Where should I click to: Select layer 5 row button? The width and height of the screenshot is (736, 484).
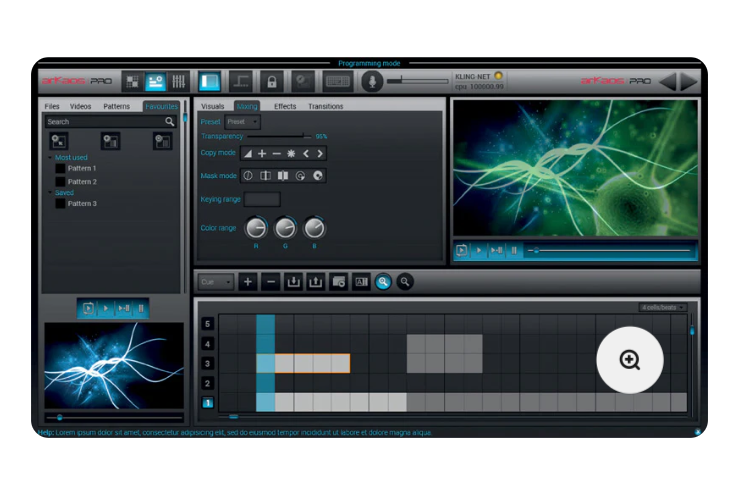(208, 323)
